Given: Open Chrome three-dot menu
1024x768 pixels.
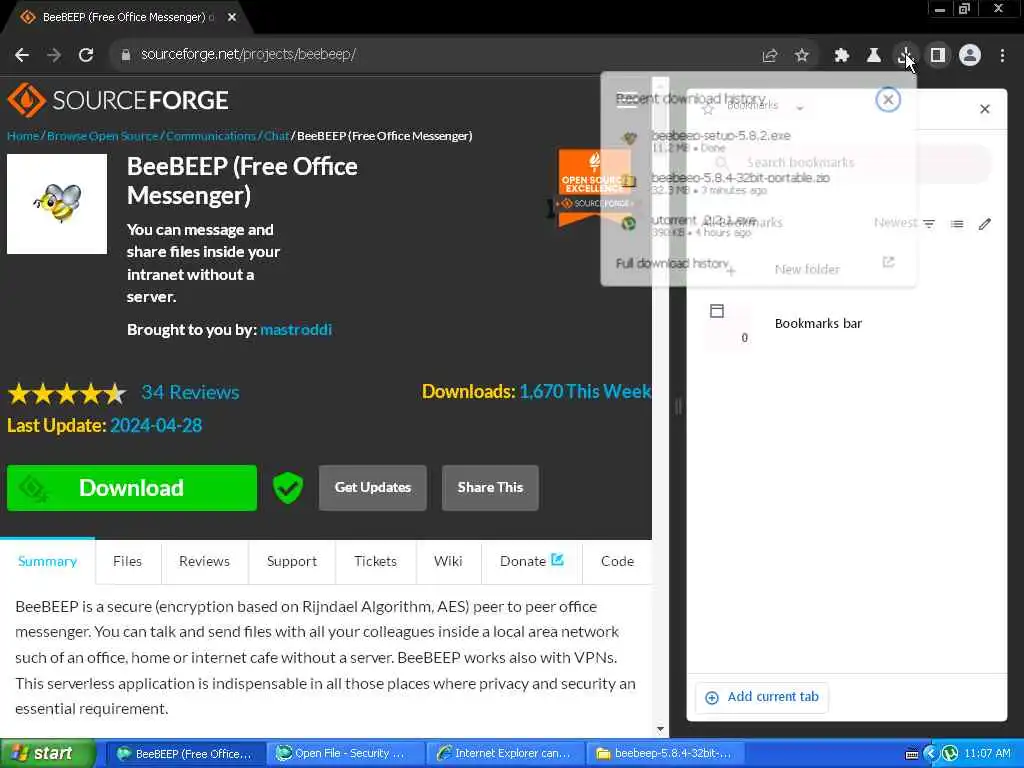Looking at the screenshot, I should [x=1002, y=56].
